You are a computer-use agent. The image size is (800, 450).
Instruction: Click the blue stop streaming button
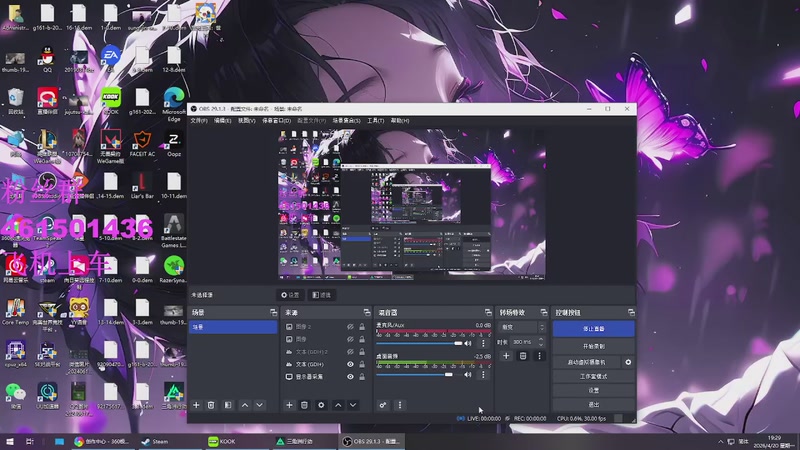click(593, 329)
